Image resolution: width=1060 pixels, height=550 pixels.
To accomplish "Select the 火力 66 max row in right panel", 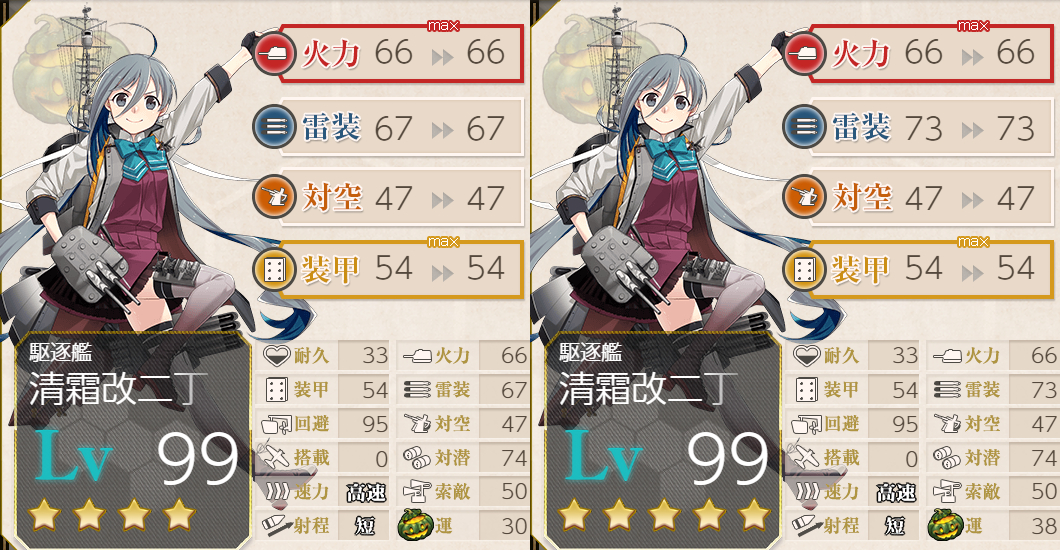I will (x=932, y=53).
